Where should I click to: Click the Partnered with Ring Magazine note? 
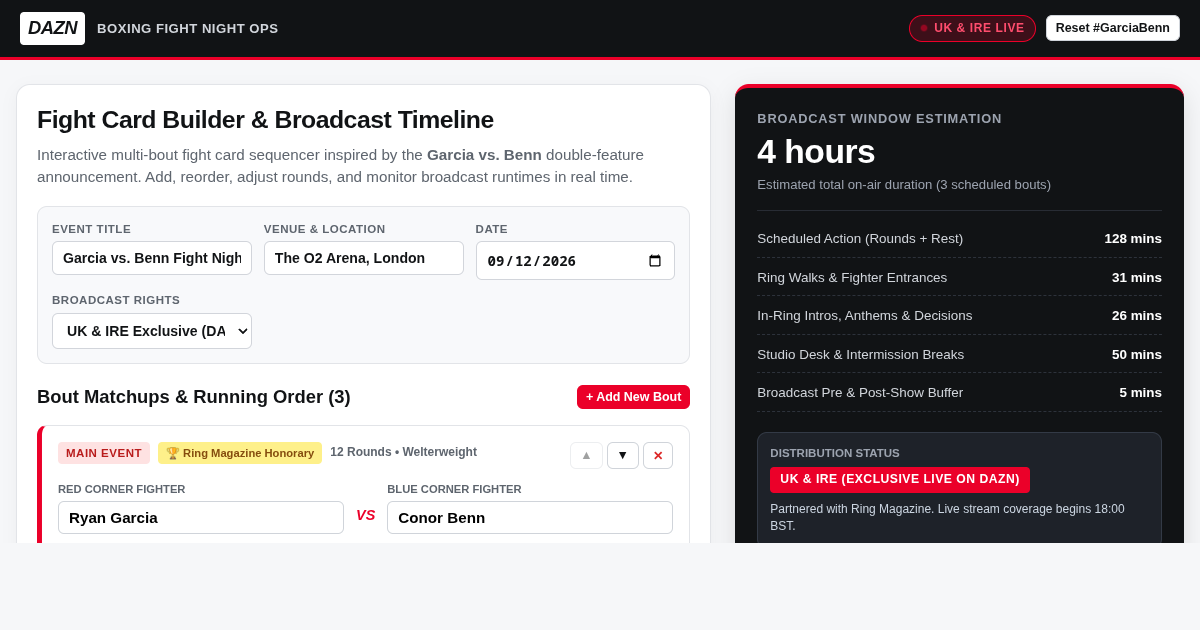[947, 517]
